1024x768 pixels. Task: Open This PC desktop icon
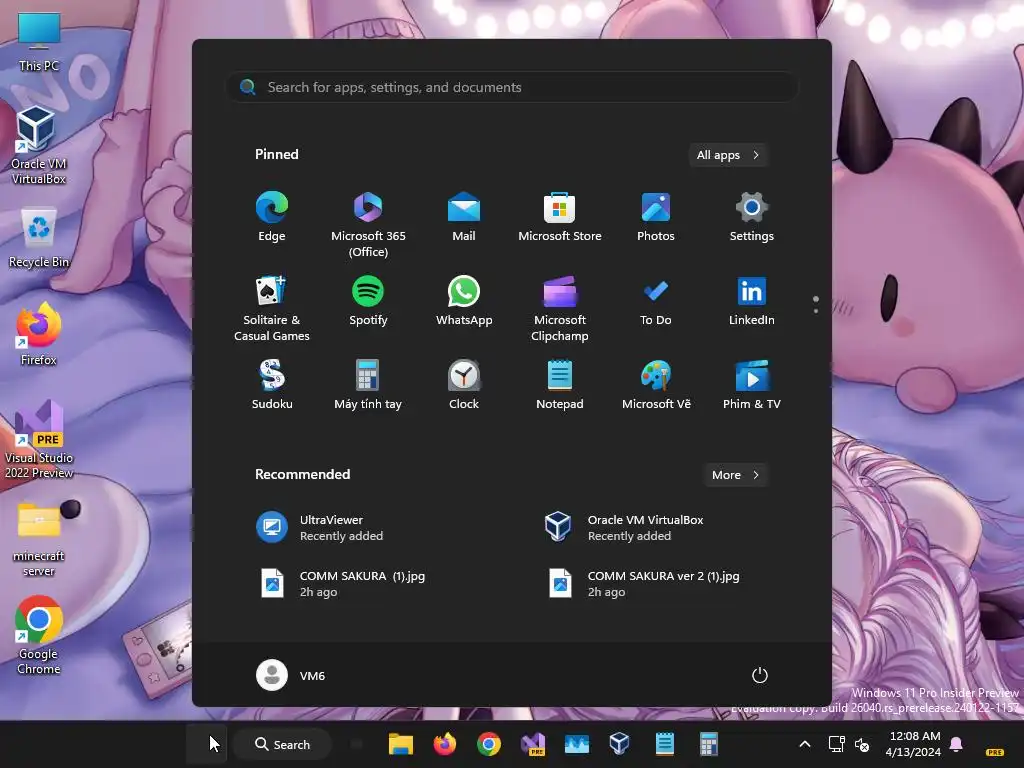tap(39, 42)
